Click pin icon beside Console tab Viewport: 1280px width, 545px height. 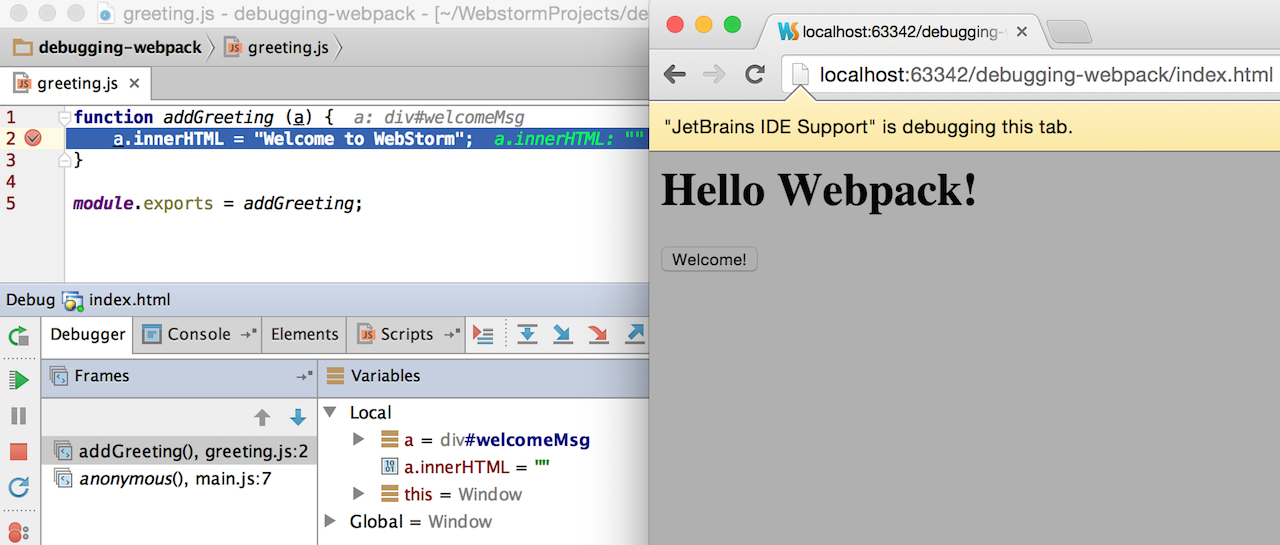(x=248, y=335)
